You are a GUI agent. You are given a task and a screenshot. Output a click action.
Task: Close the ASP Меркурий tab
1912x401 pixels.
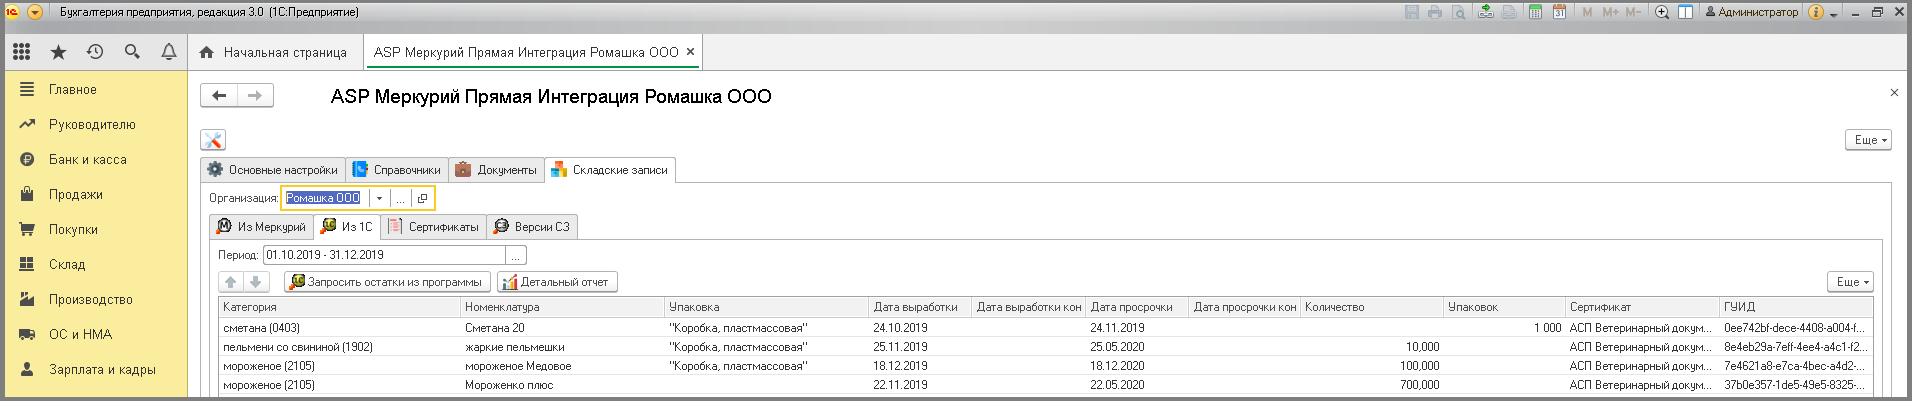(690, 51)
